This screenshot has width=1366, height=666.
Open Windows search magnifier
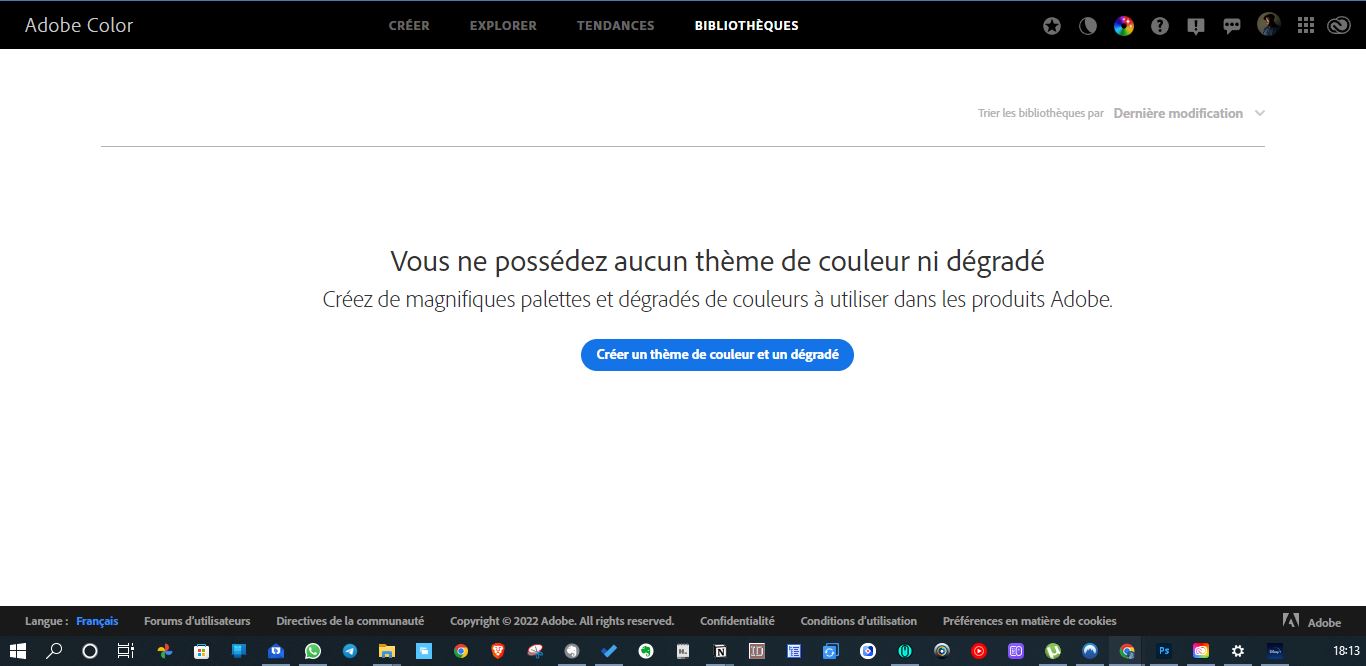click(54, 650)
